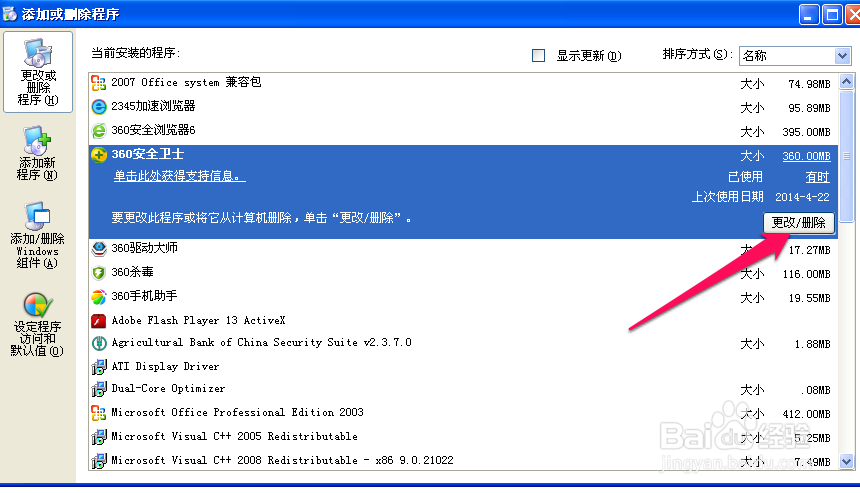The width and height of the screenshot is (860, 493).
Task: Click the Dual-Core Optimizer icon
Action: tap(99, 389)
